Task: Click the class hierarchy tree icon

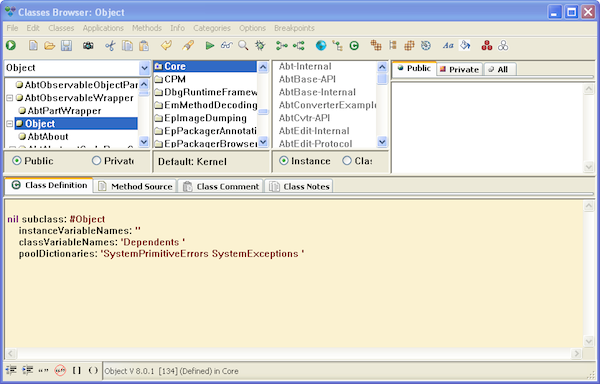Action: pos(338,46)
